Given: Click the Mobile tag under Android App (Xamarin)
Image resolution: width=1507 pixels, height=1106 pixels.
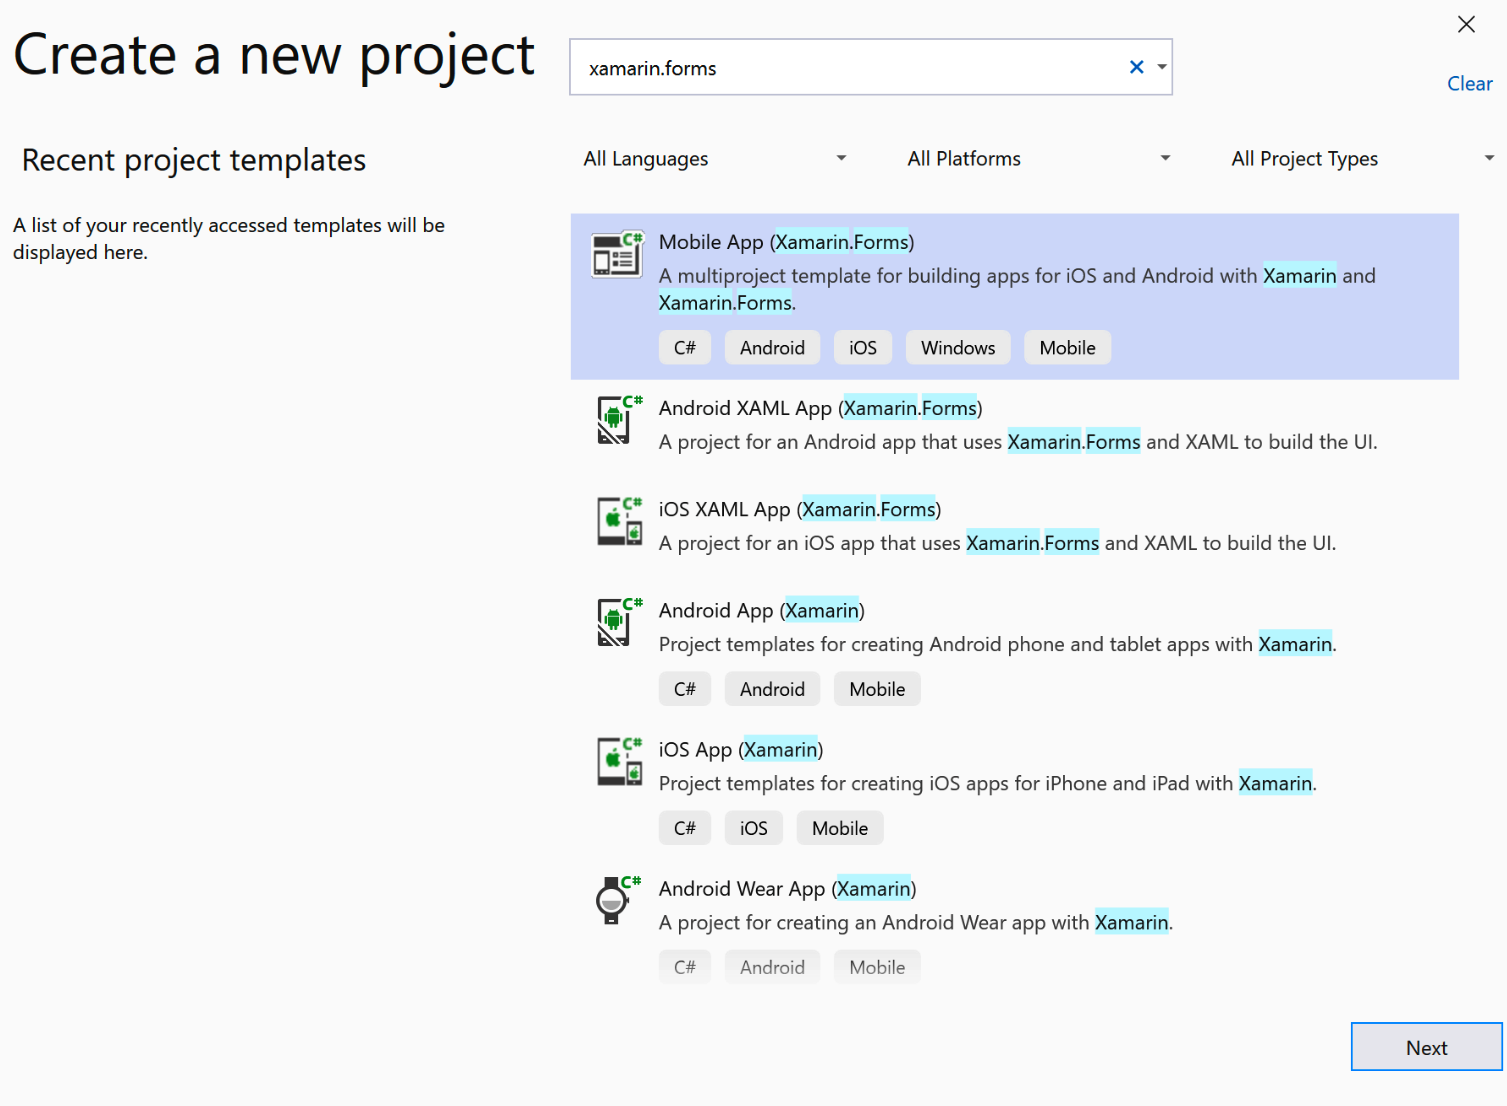Looking at the screenshot, I should point(876,689).
